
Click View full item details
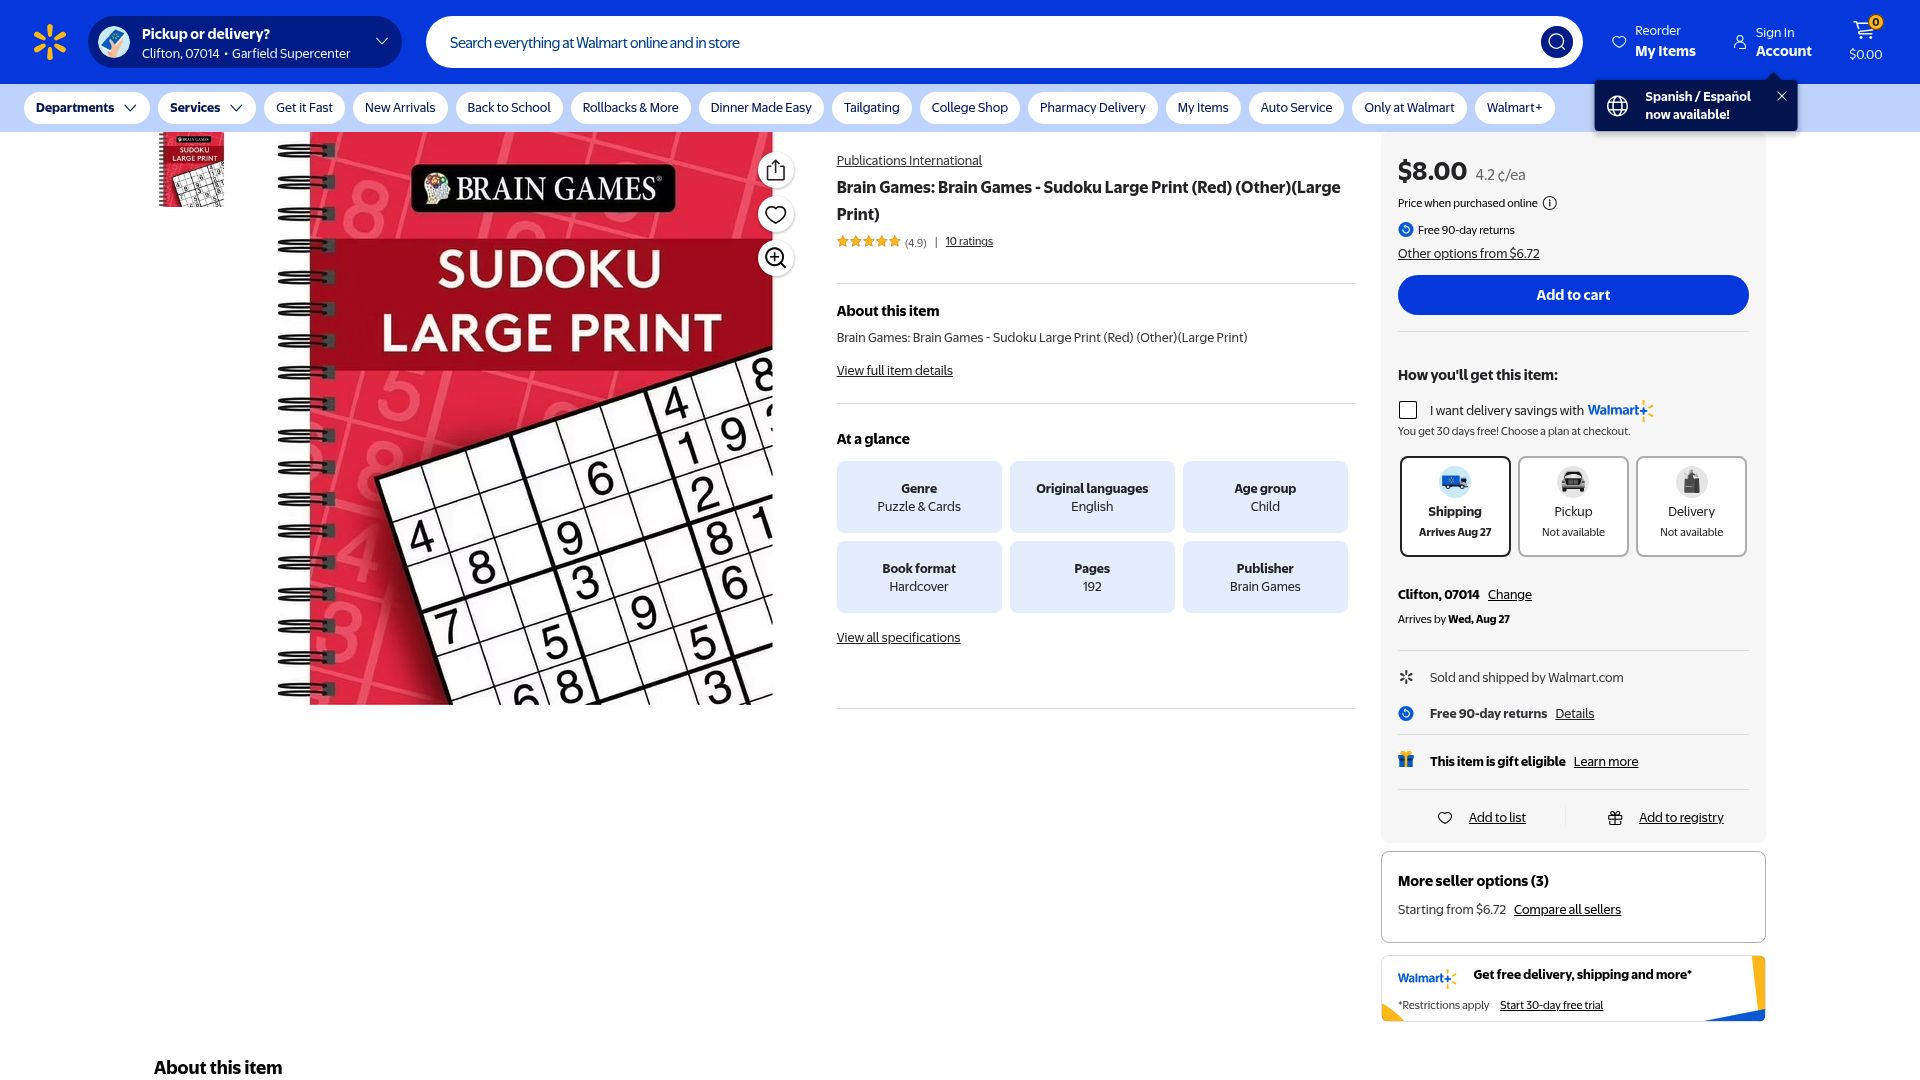click(894, 371)
